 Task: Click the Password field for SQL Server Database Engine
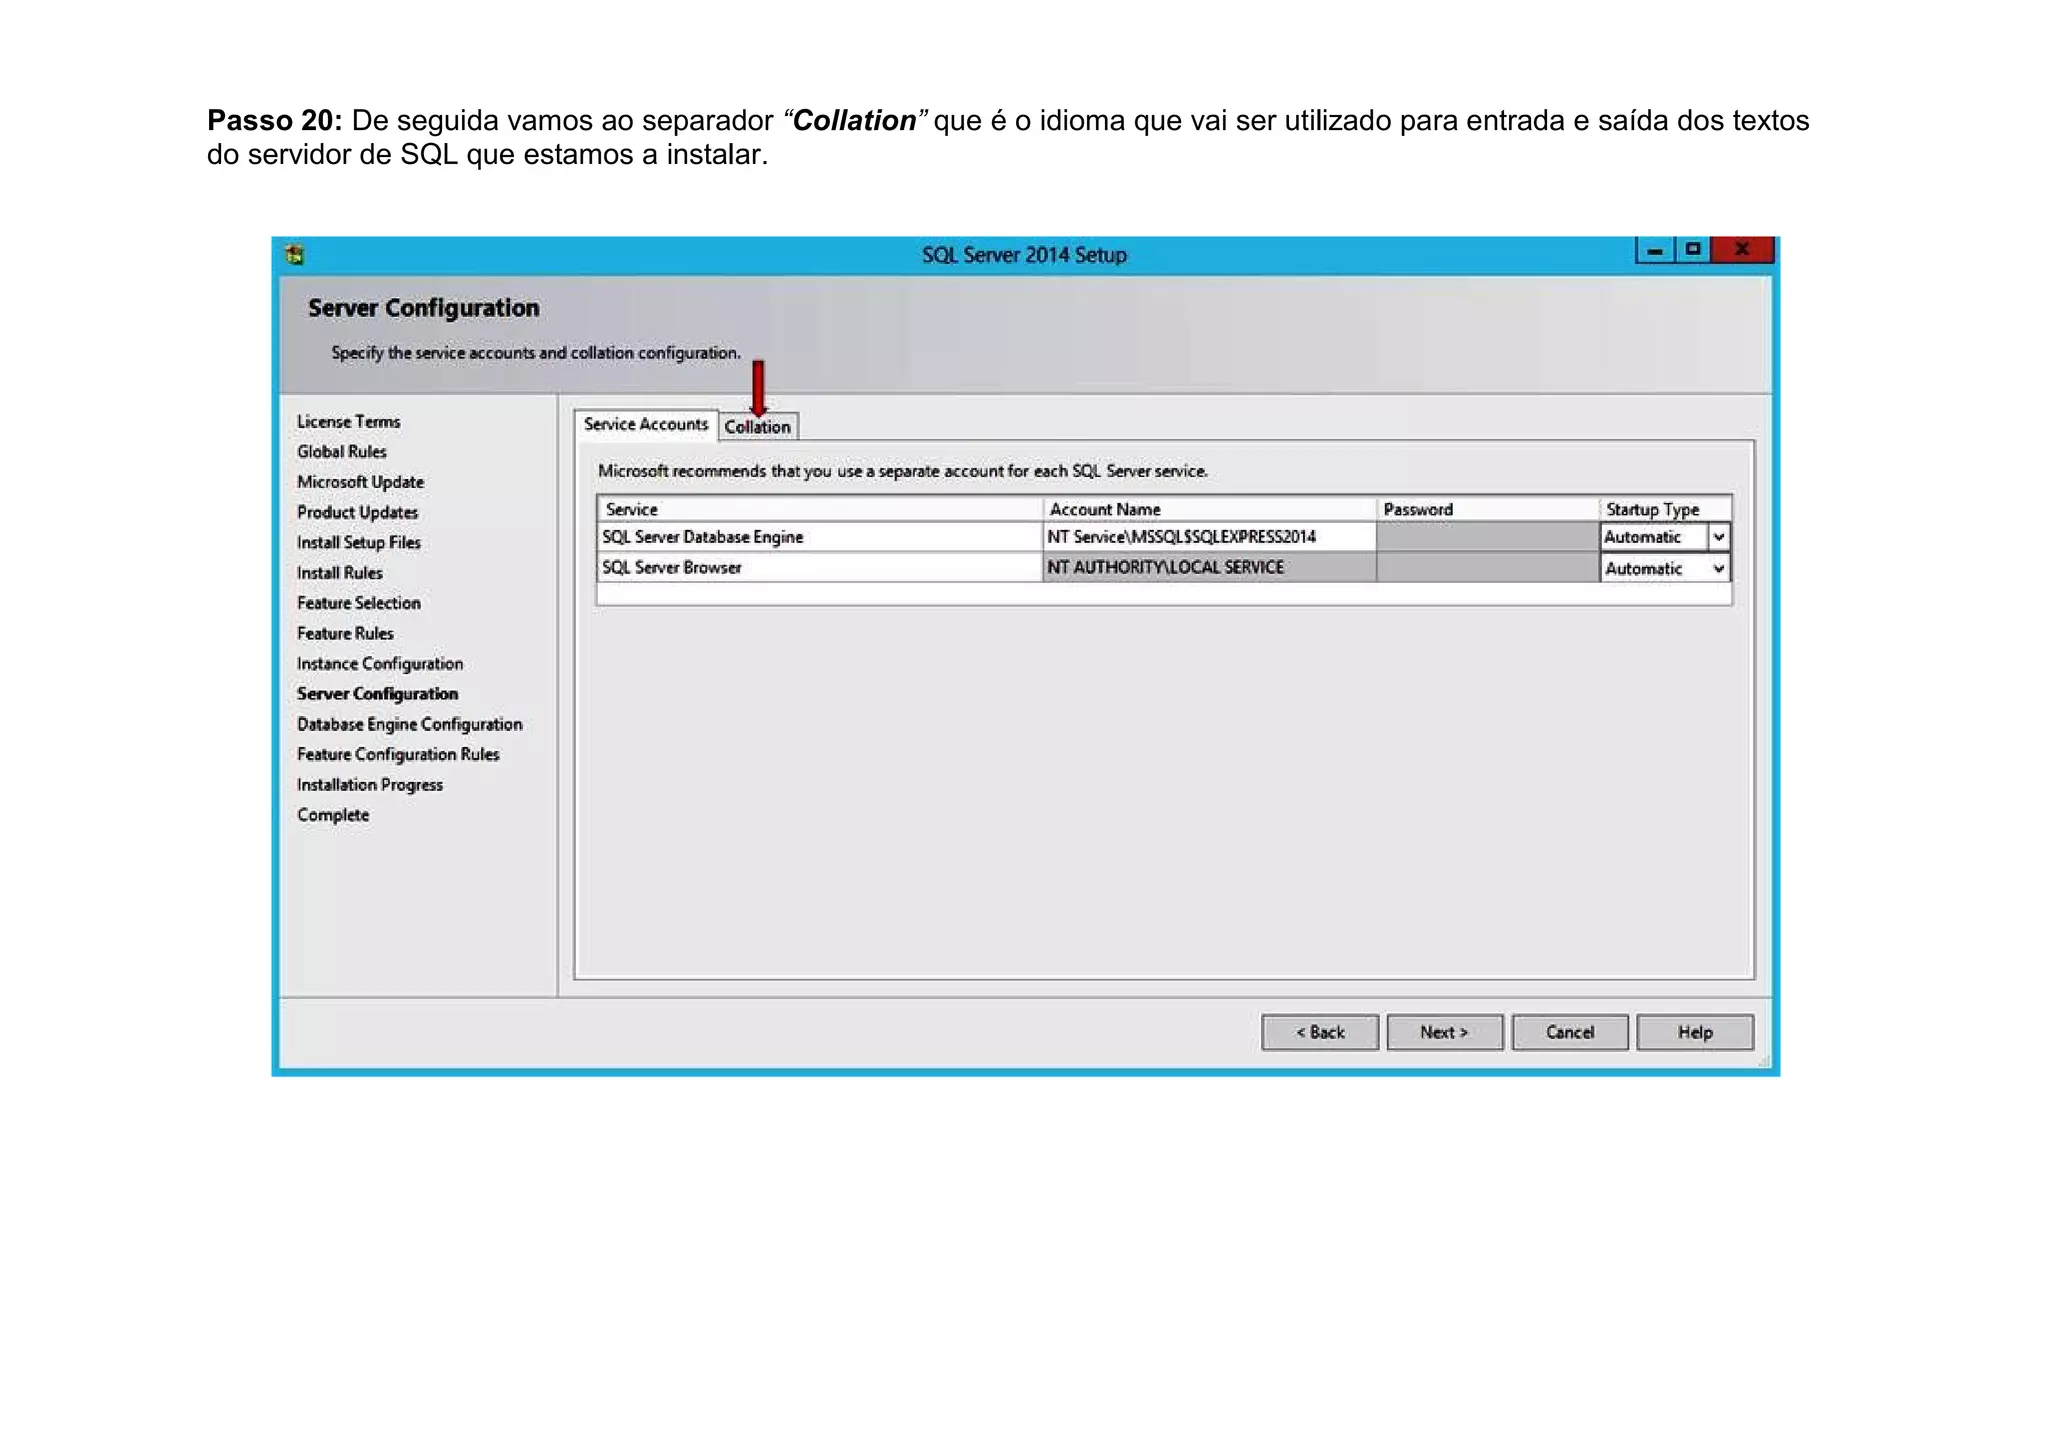[x=1488, y=537]
